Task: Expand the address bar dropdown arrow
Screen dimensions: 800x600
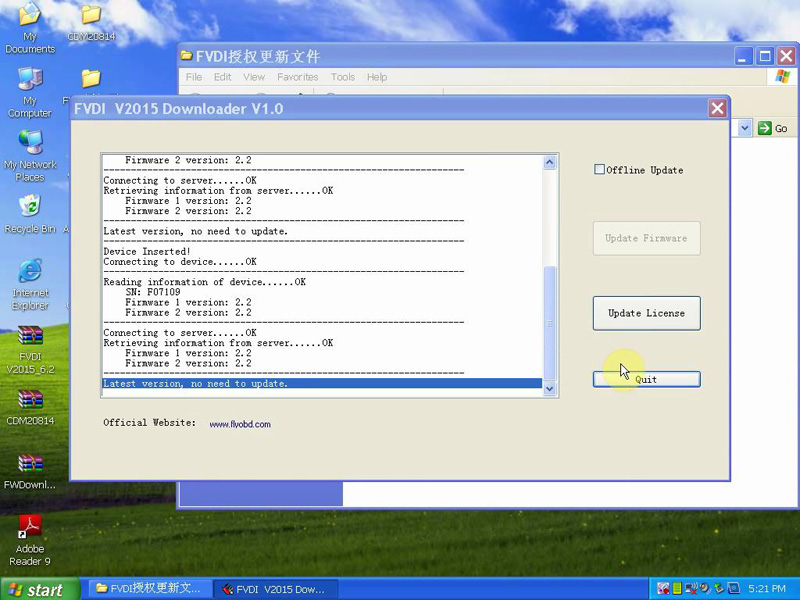Action: (x=744, y=128)
